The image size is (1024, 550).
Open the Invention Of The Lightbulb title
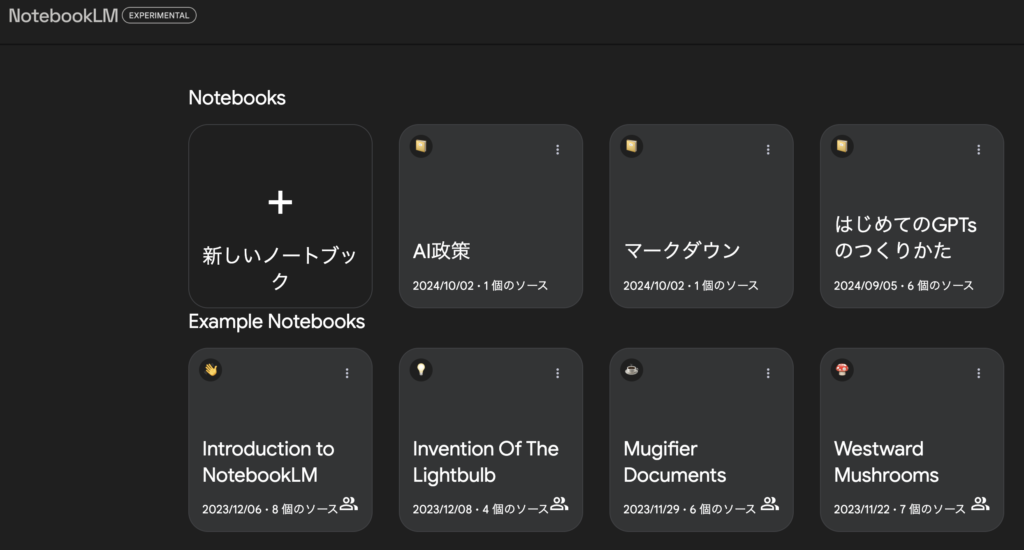[485, 462]
